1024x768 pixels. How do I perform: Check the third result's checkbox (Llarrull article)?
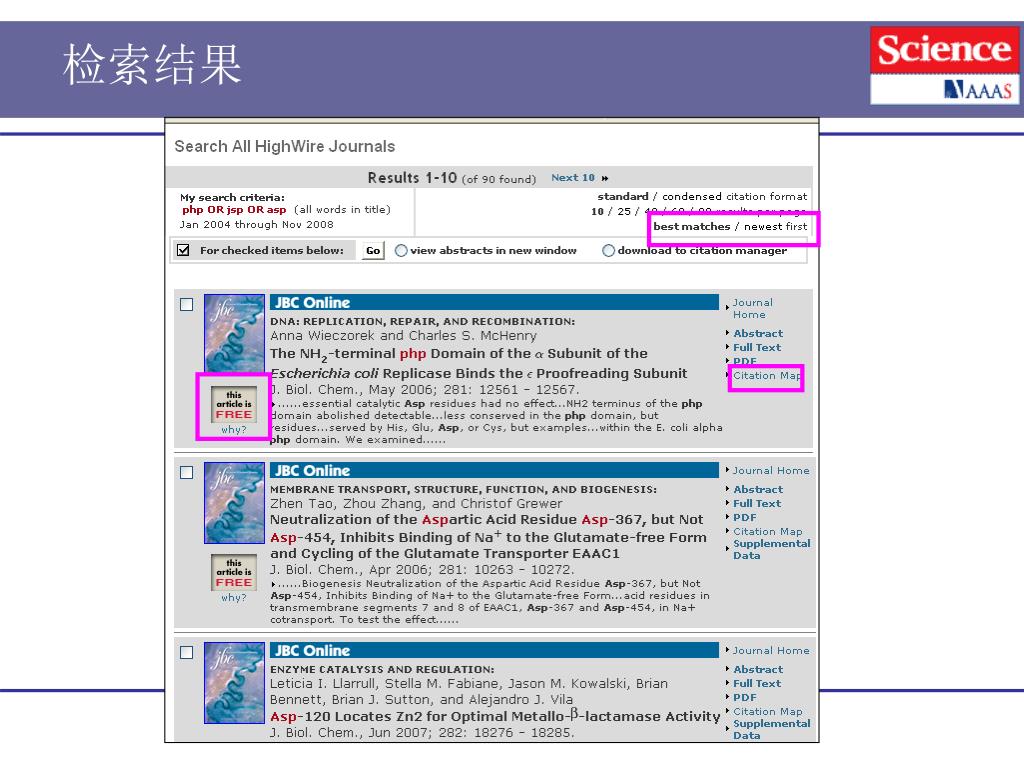coord(187,652)
